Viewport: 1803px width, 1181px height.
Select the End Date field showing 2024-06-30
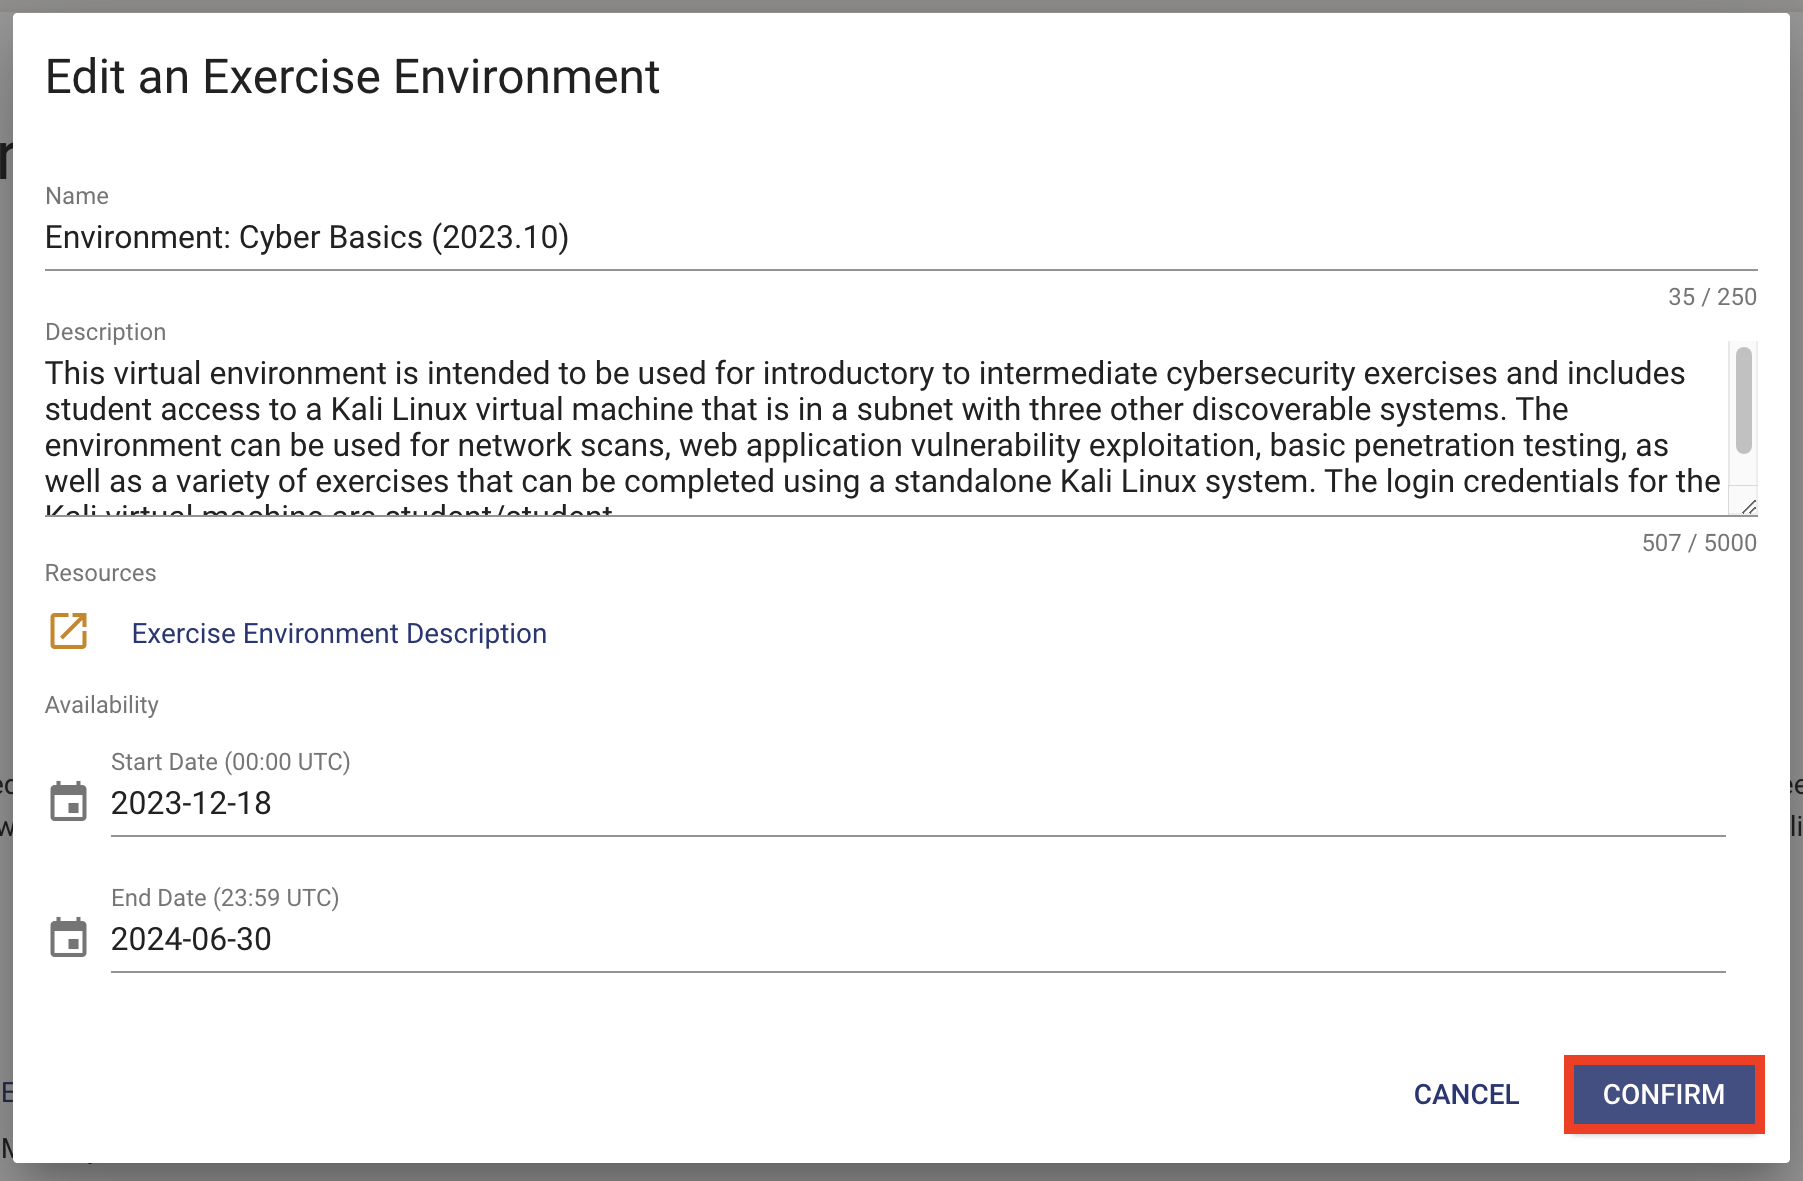917,939
